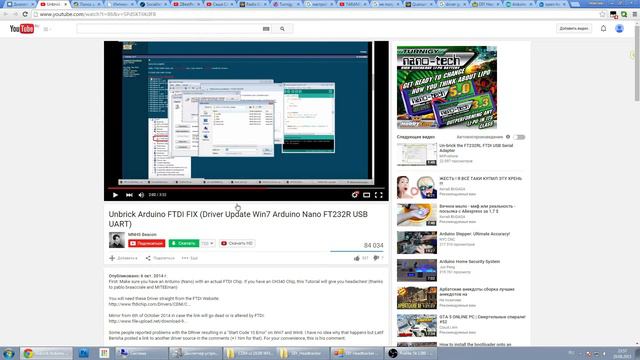640x360 pixels.
Task: Switch to the Radio browser tab
Action: [253, 4]
